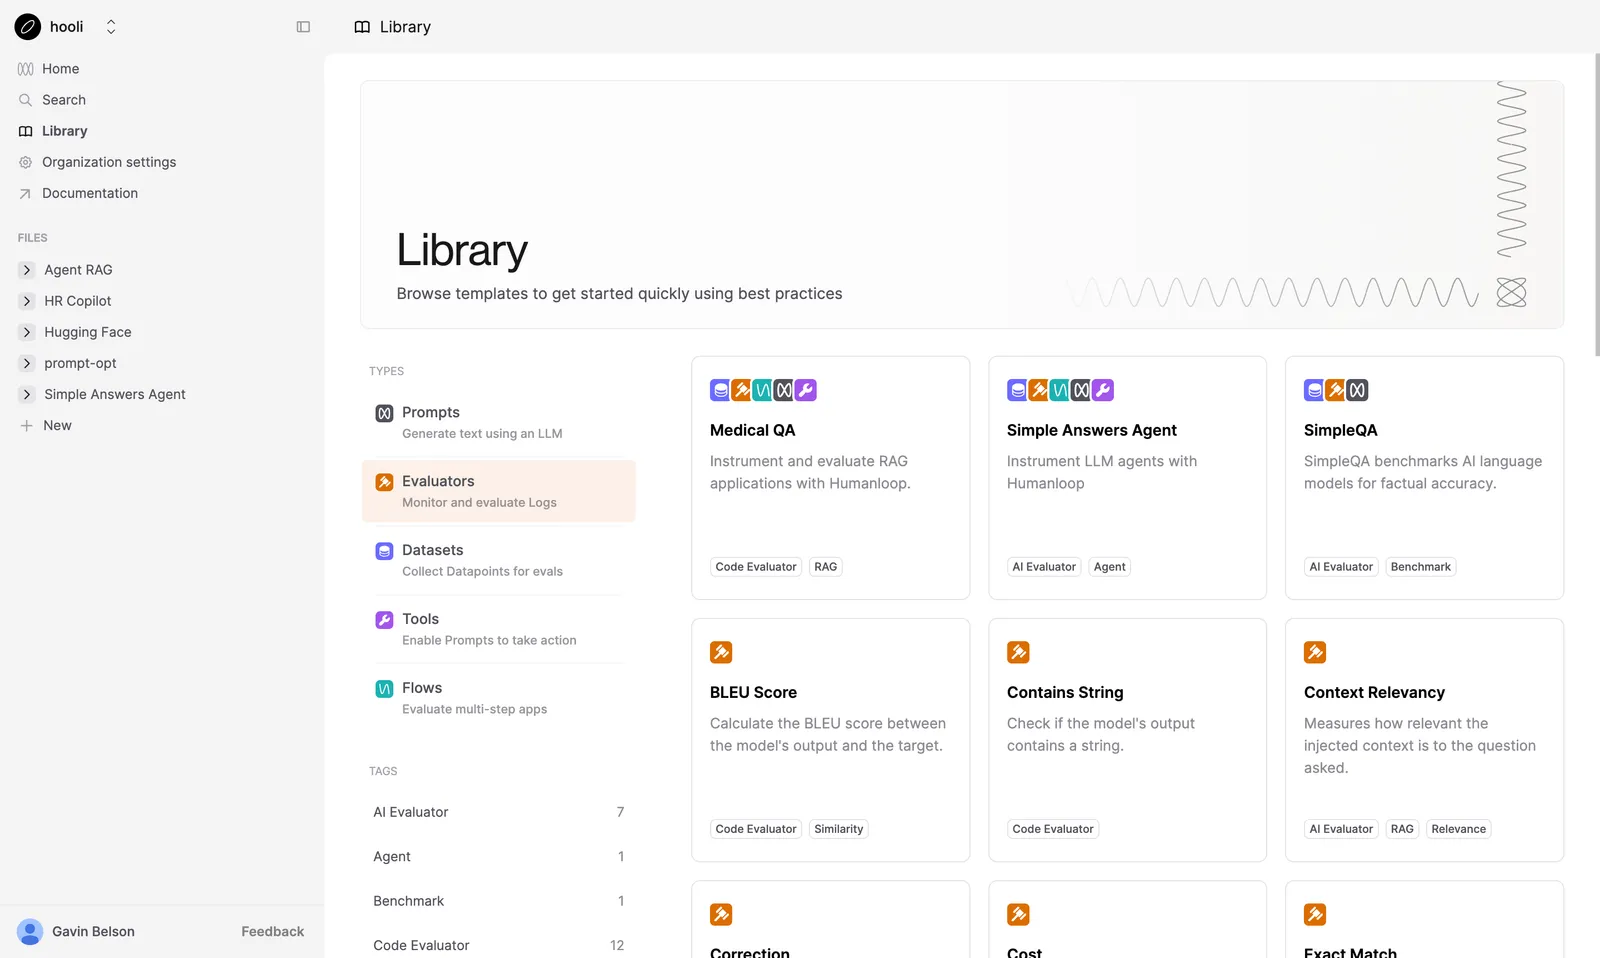
Task: Filter by Tools type
Action: pos(498,629)
